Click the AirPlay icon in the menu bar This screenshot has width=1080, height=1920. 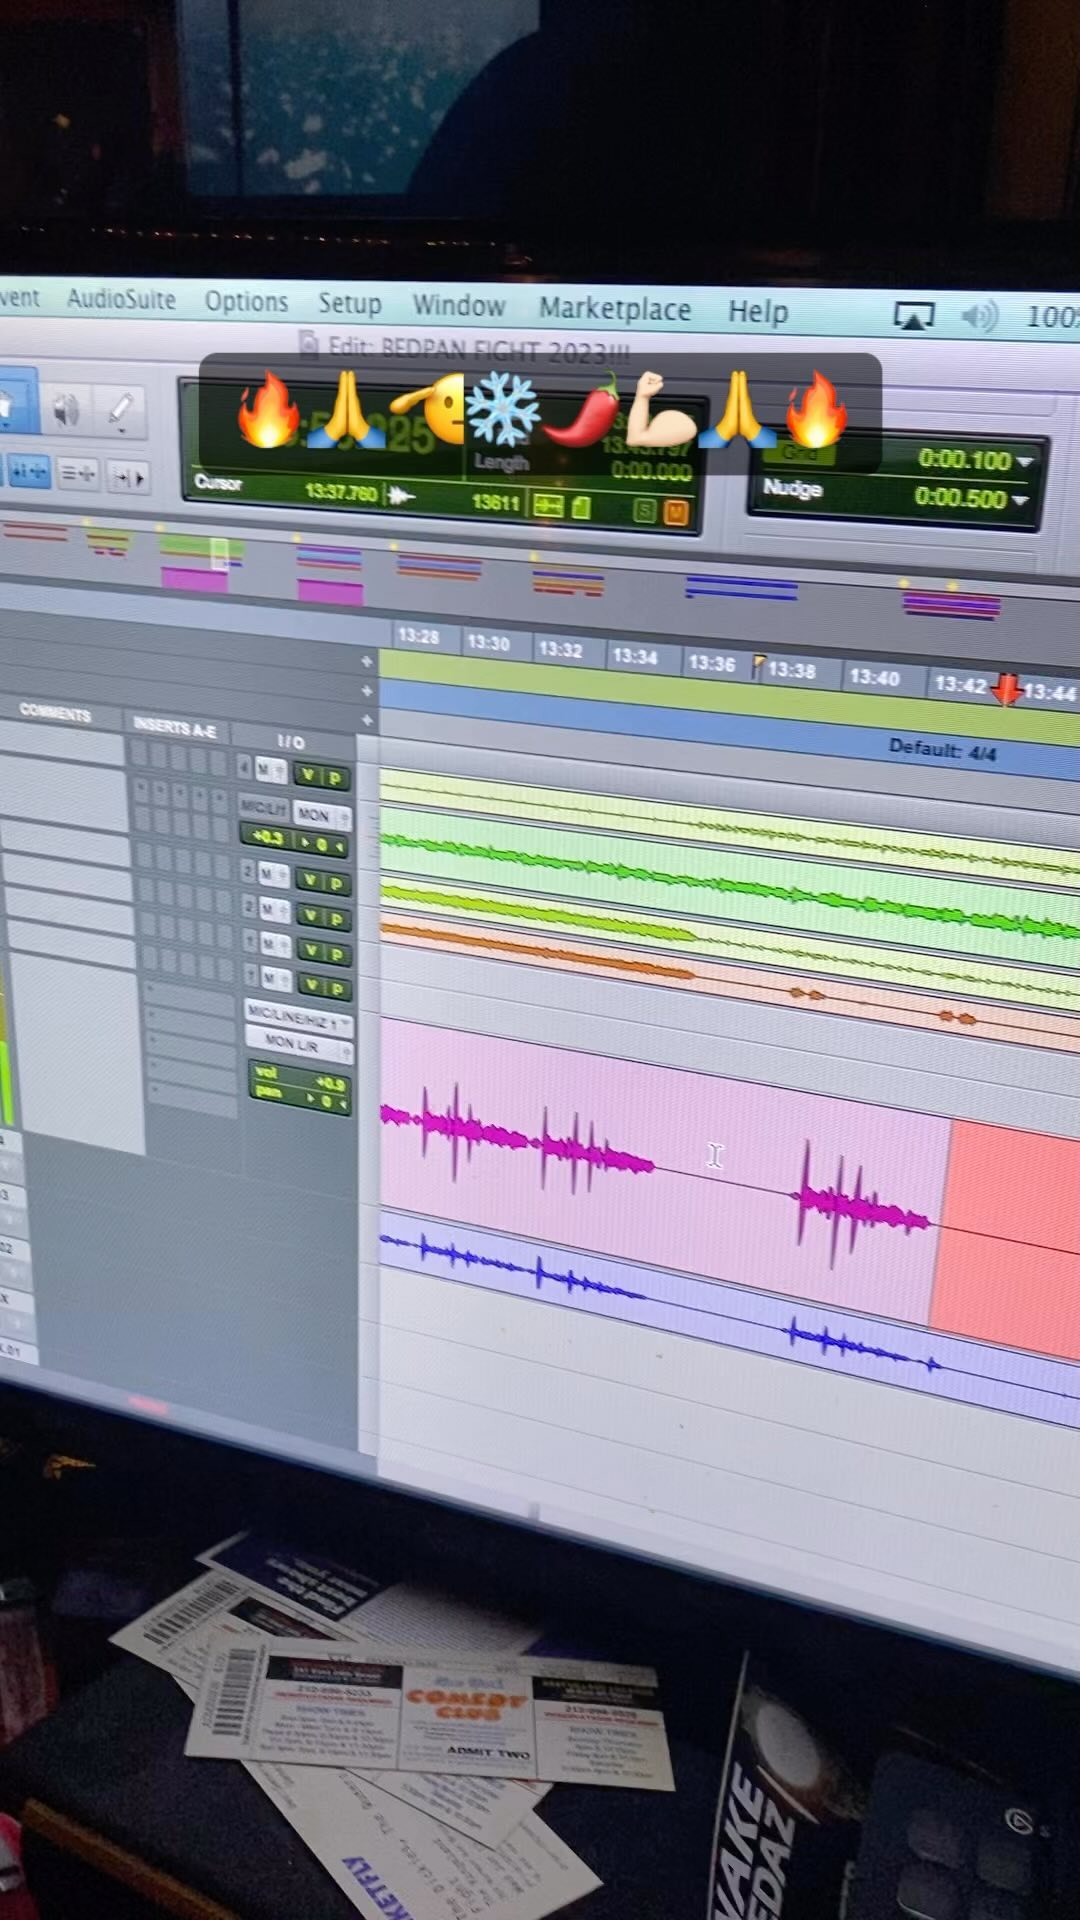(913, 317)
